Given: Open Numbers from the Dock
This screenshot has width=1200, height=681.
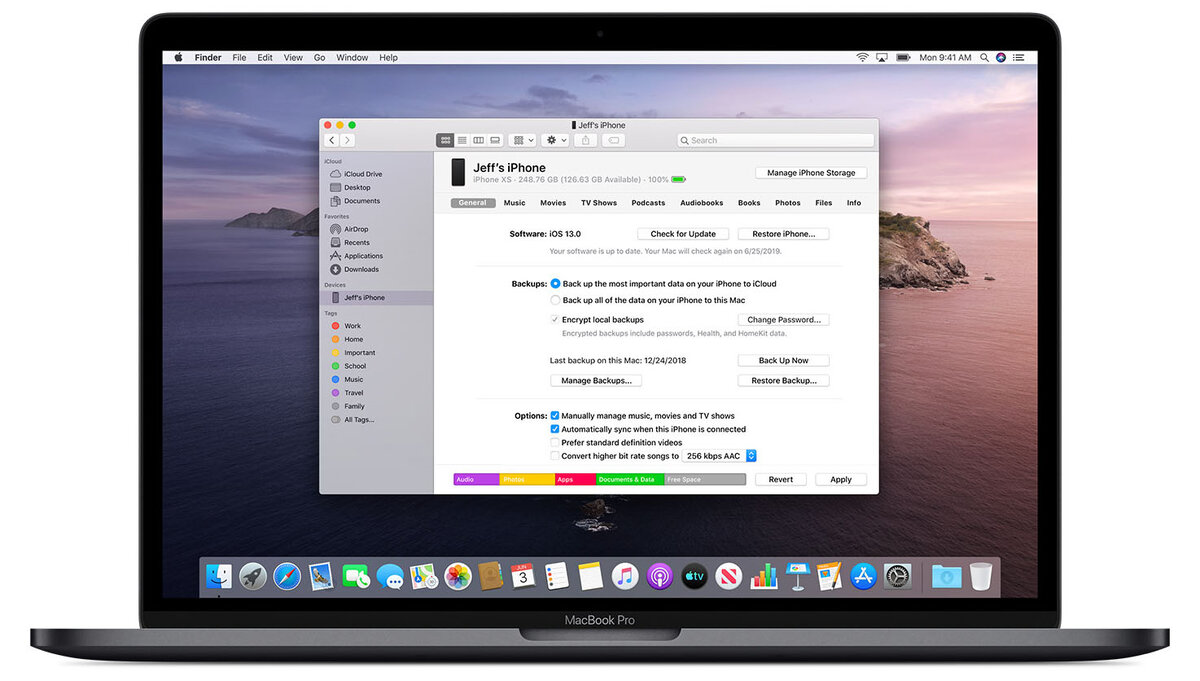Looking at the screenshot, I should pos(764,576).
